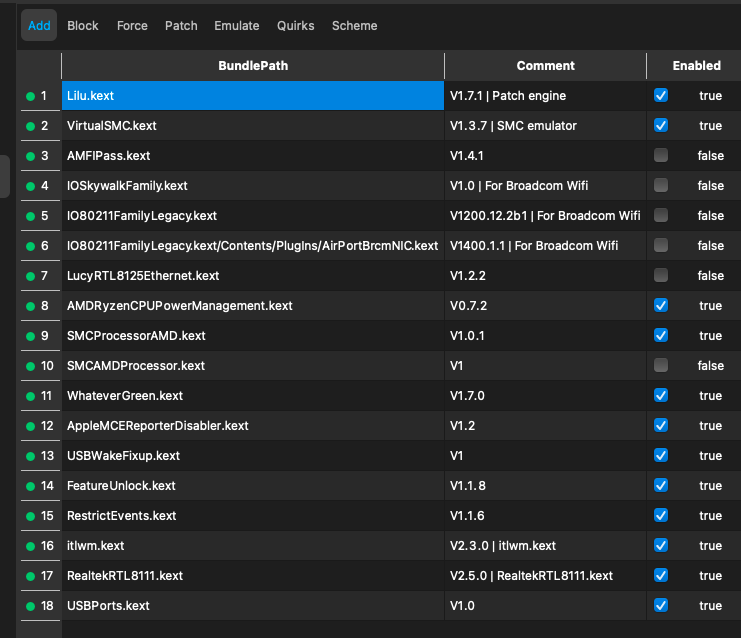Uncheck USBWakeFixup.kext Enabled box
The height and width of the screenshot is (638, 741).
pos(661,455)
